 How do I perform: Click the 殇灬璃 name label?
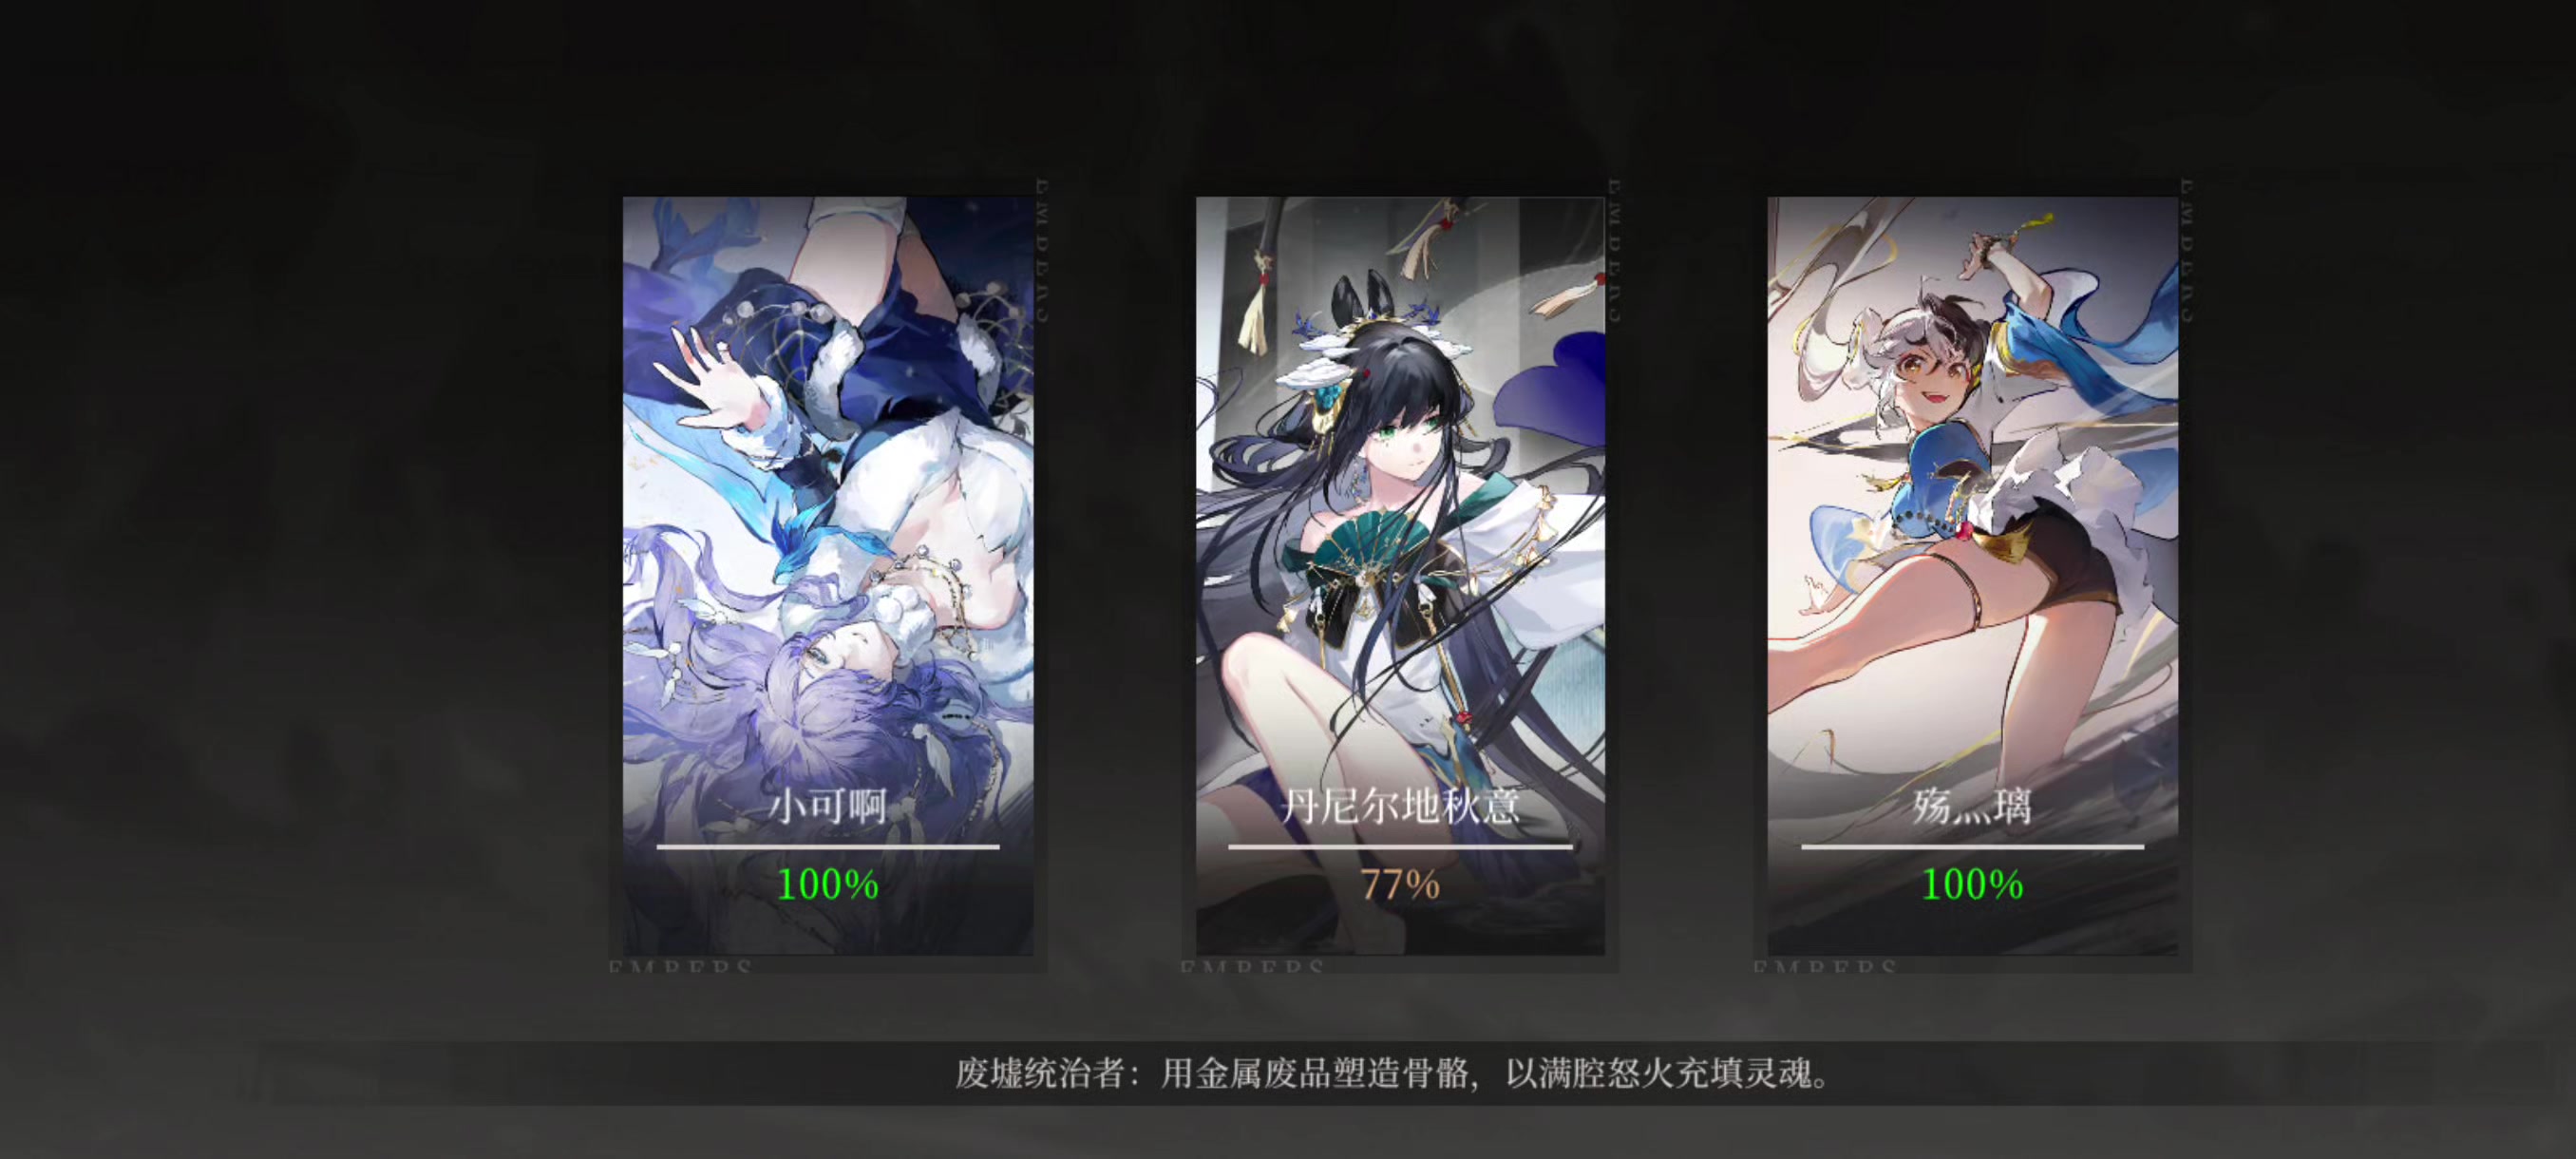[x=1972, y=806]
